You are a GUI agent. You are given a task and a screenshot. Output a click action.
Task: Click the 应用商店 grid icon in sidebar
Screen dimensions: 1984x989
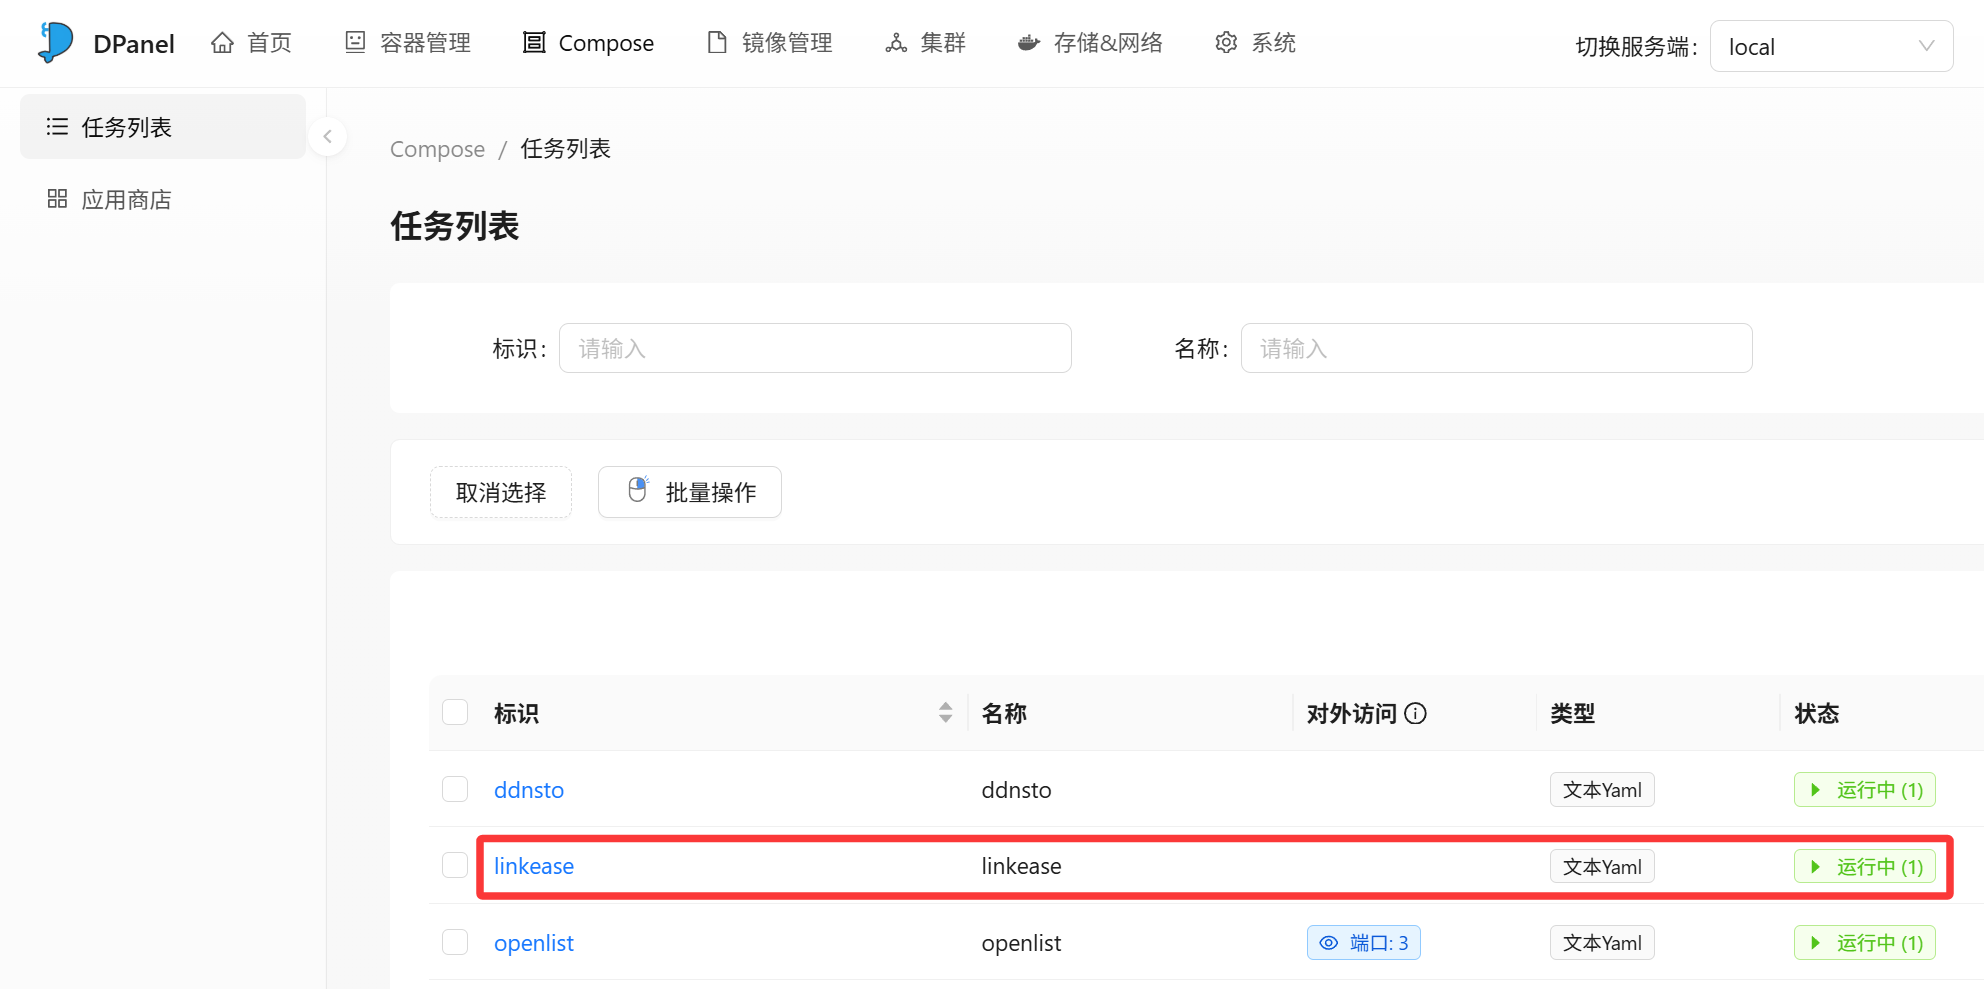[x=57, y=199]
